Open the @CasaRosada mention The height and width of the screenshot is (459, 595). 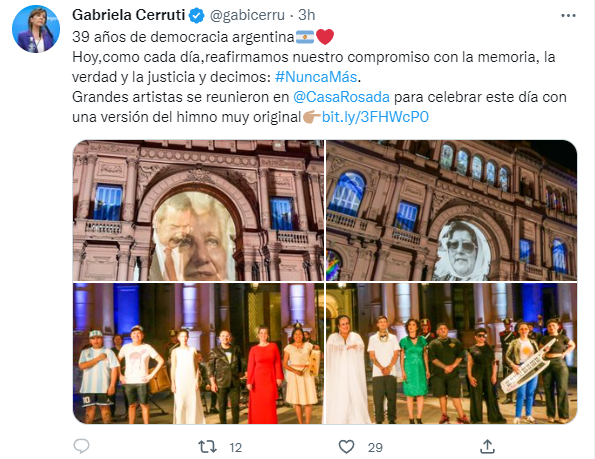[341, 97]
